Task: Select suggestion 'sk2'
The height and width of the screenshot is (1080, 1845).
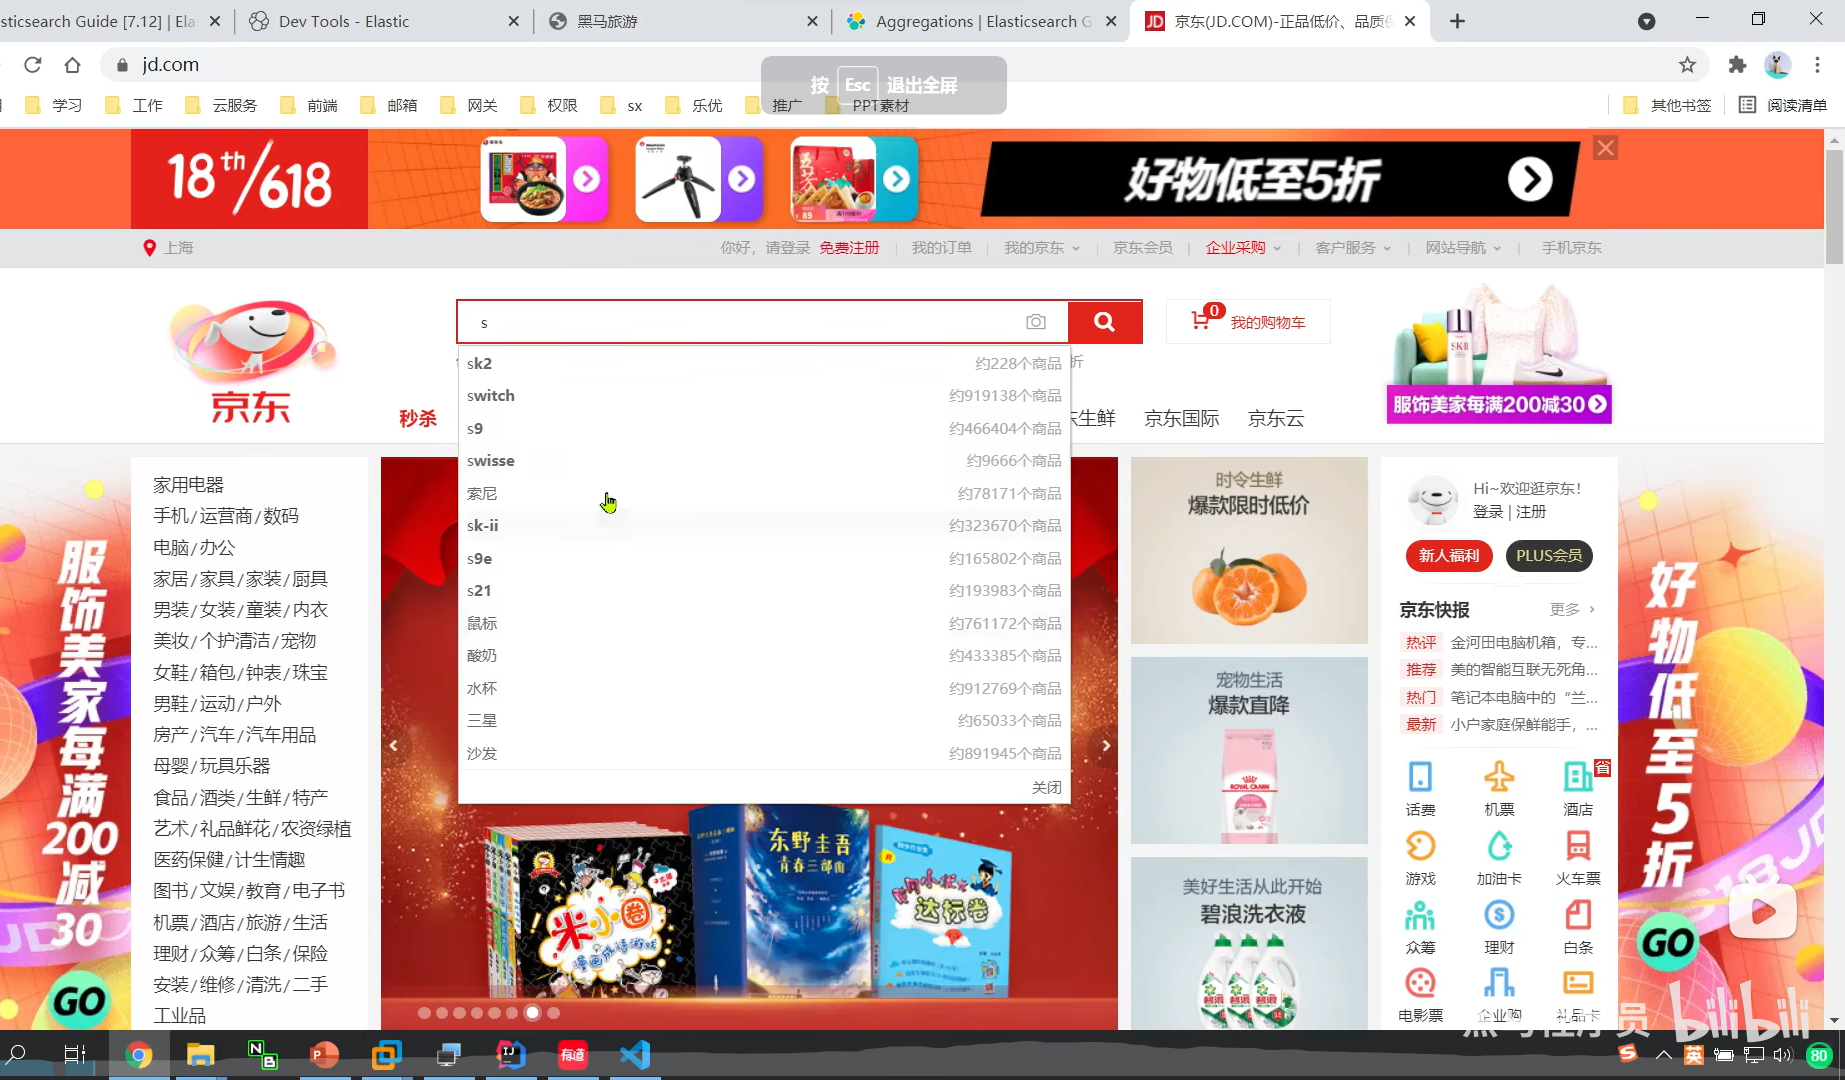Action: coord(764,363)
